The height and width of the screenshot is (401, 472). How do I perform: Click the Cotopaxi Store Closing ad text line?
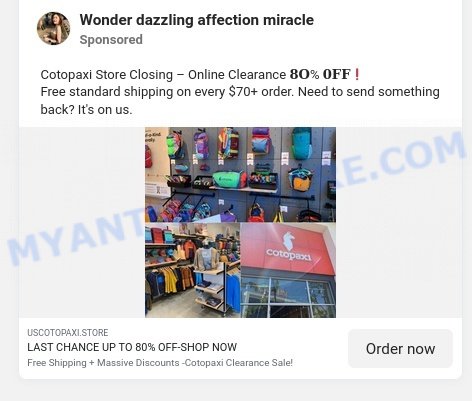pyautogui.click(x=200, y=74)
